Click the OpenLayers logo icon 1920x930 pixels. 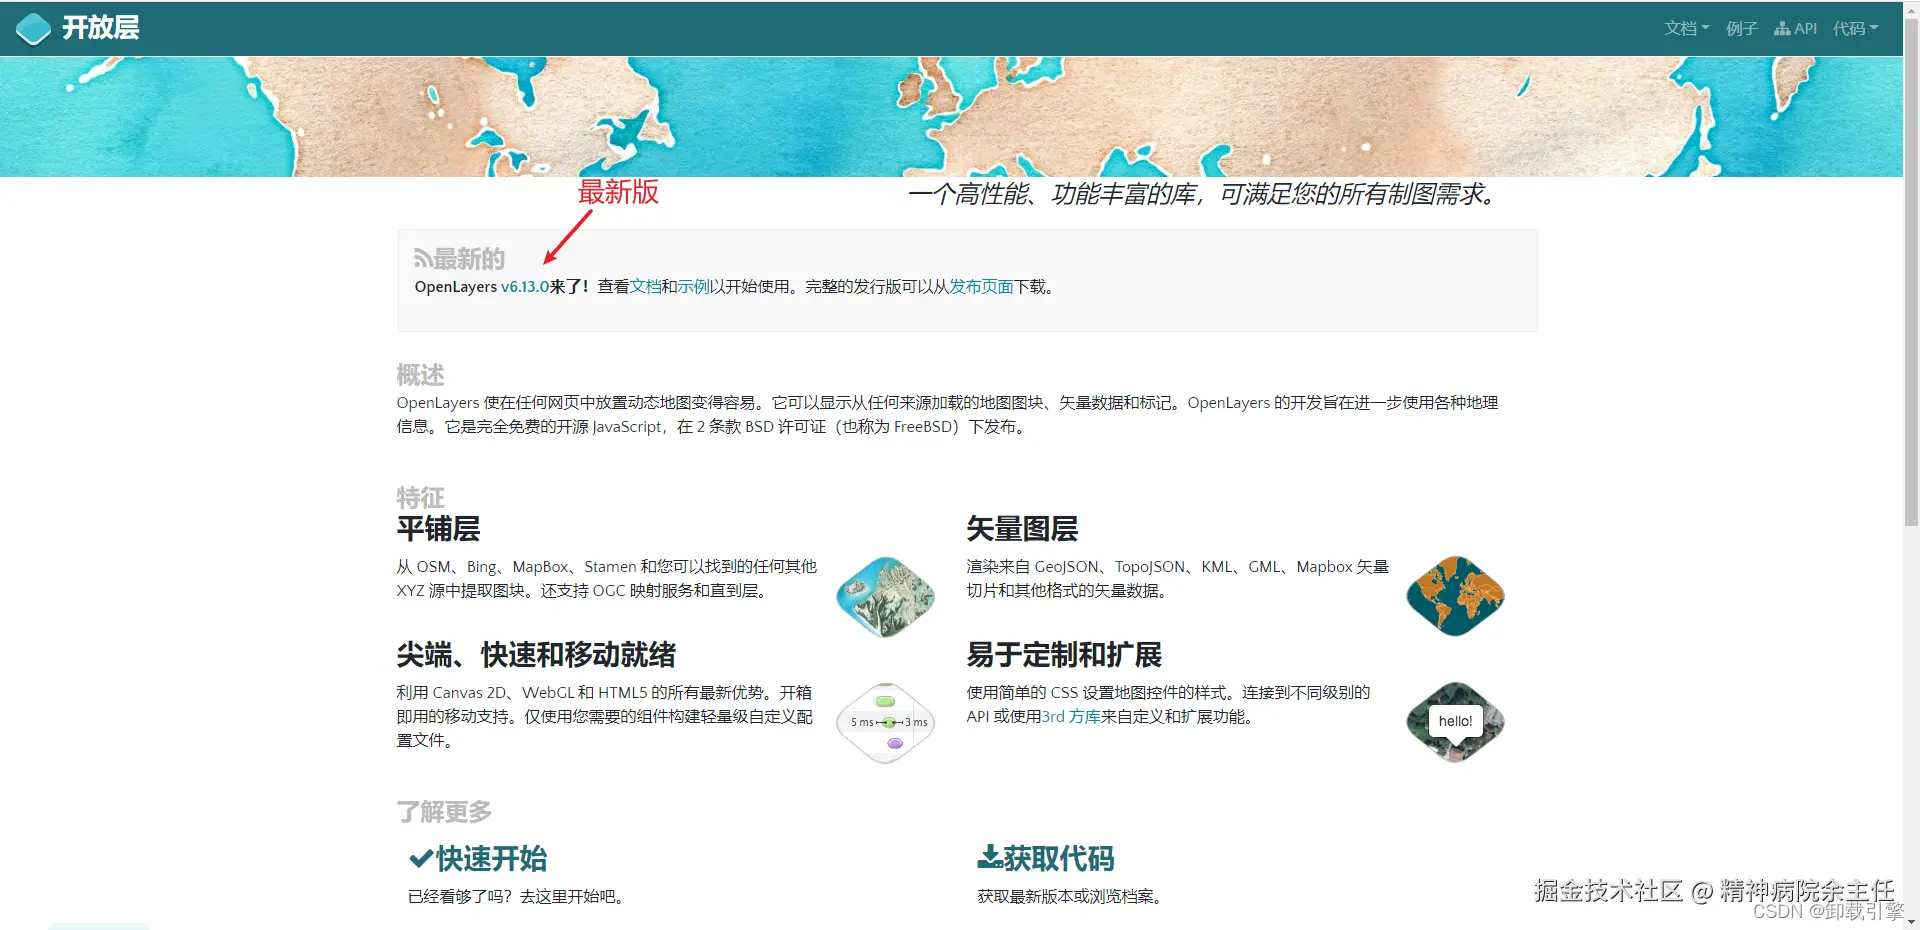point(33,28)
